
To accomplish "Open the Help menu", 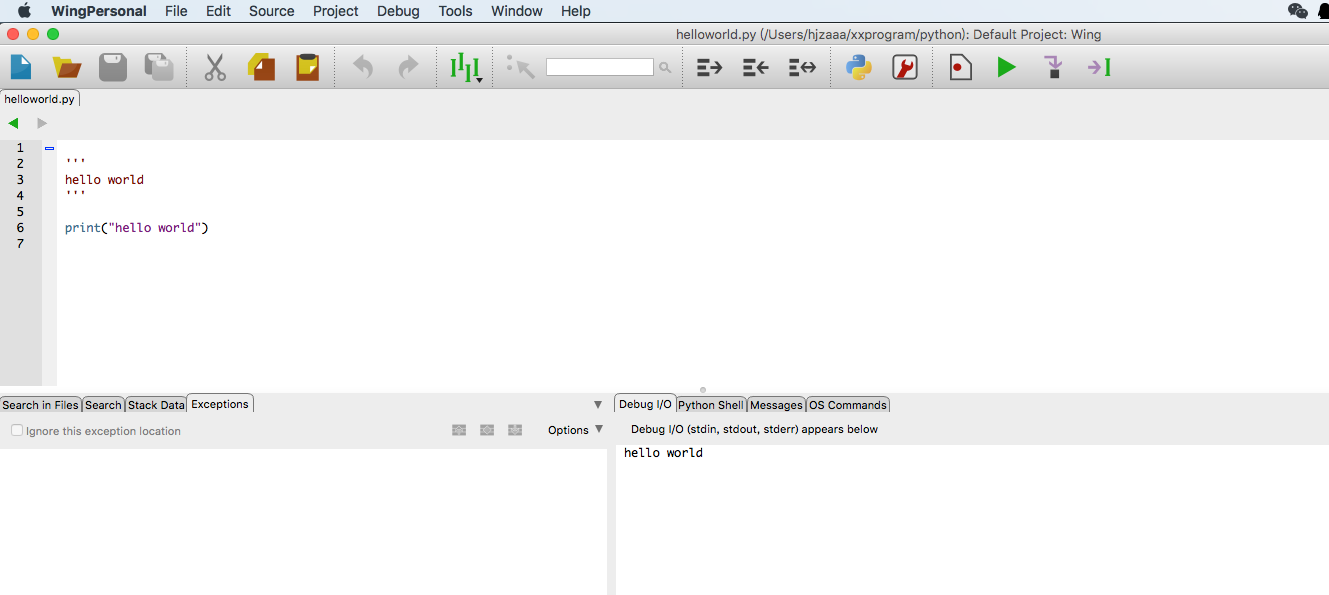I will click(x=576, y=11).
